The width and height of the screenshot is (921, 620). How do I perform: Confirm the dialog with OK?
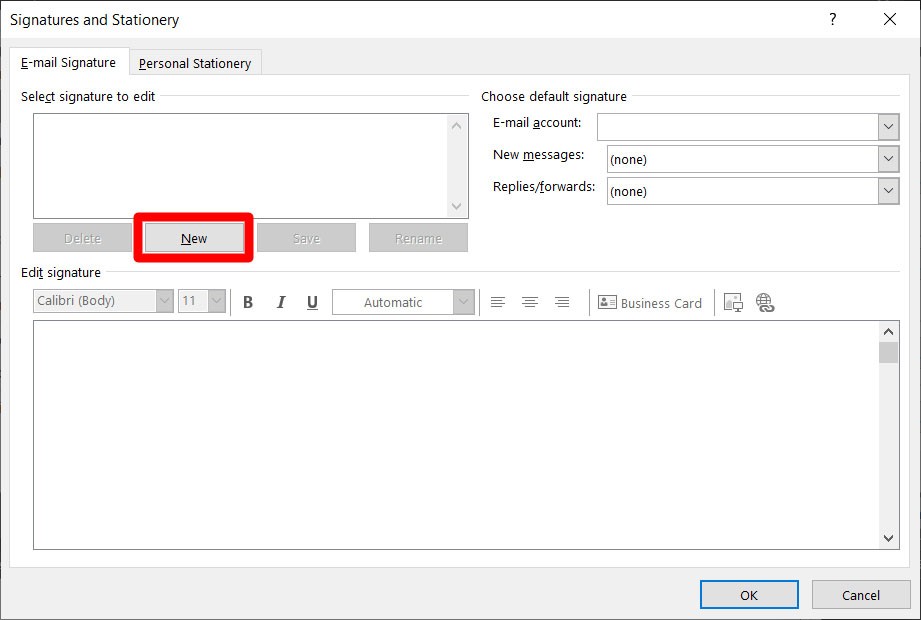click(x=749, y=595)
